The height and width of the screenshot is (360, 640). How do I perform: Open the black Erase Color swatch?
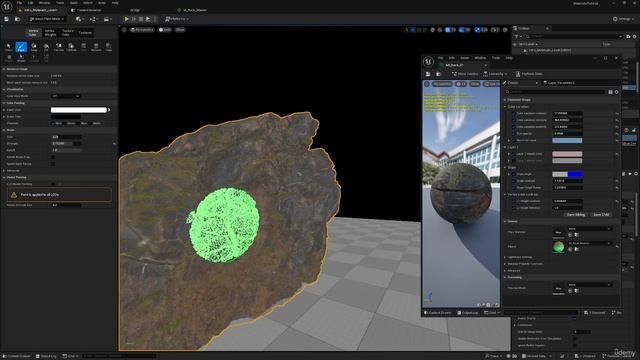click(66, 117)
